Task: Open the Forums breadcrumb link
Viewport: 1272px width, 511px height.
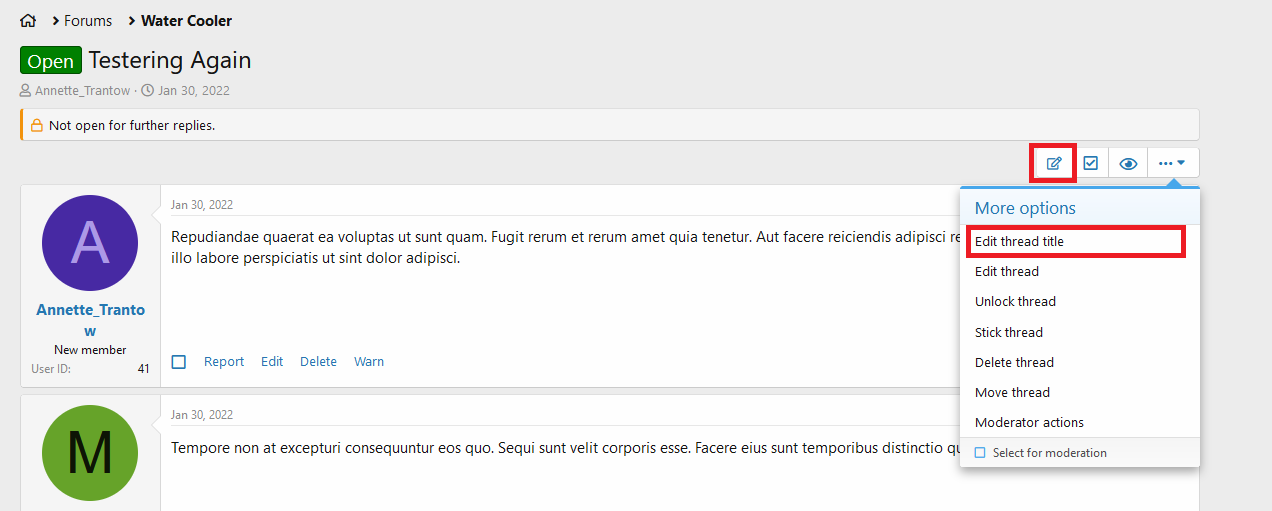Action: pyautogui.click(x=88, y=20)
